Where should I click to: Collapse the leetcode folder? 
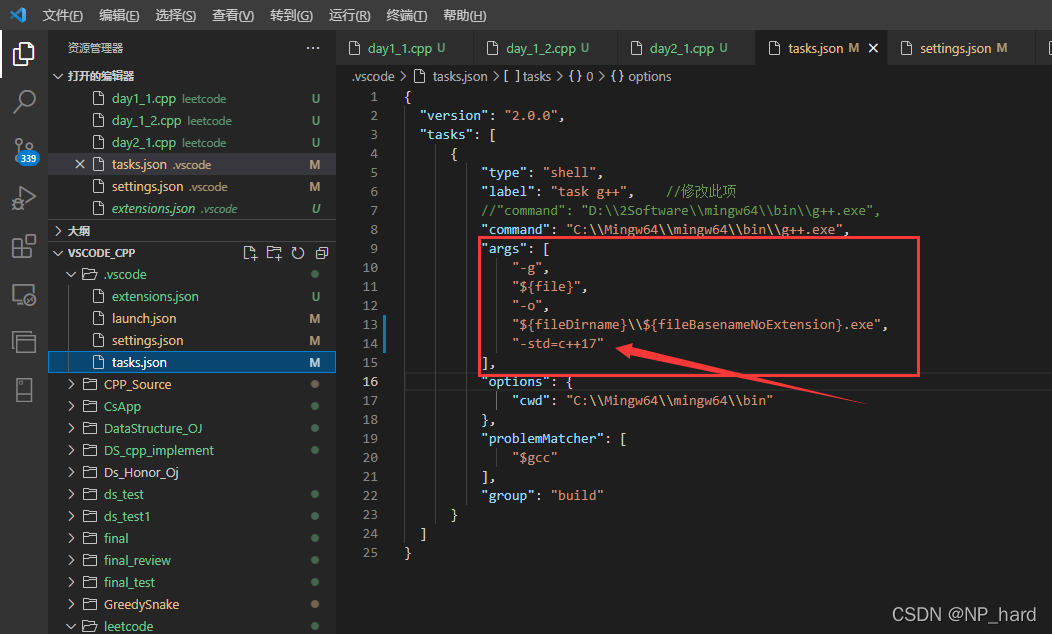(71, 626)
